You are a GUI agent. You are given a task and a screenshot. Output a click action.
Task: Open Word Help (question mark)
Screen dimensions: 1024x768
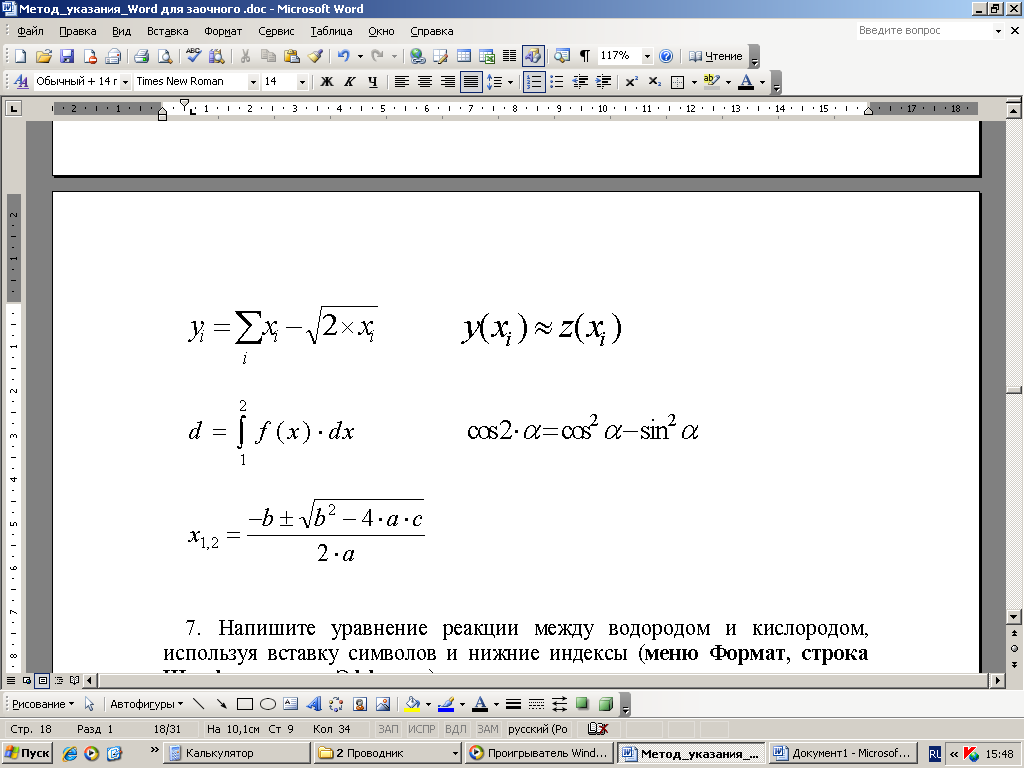666,56
